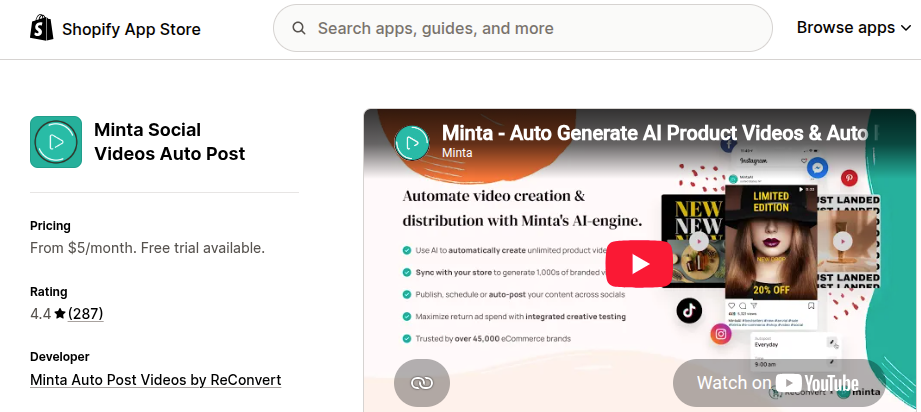Screen dimensions: 921x412
Task: Click the Watch on YouTube button
Action: point(778,383)
